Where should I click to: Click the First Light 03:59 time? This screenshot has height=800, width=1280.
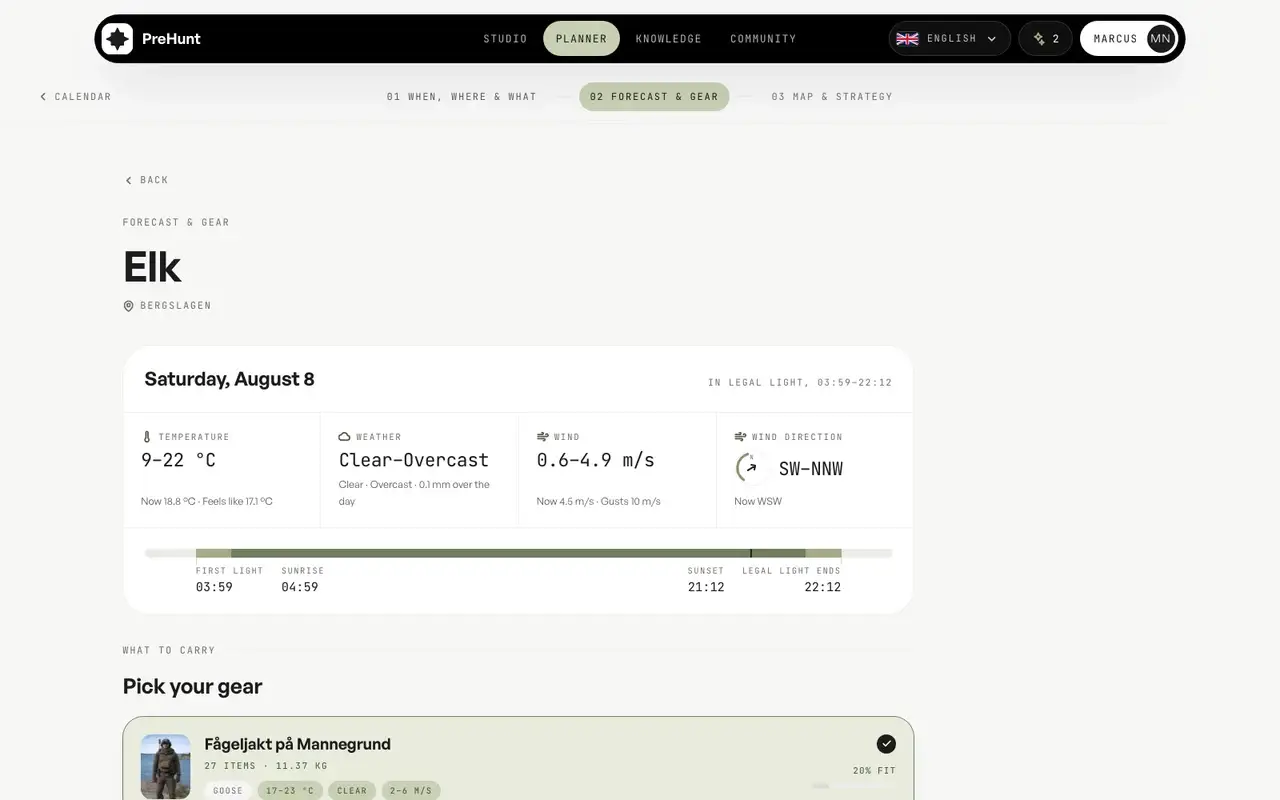tap(214, 587)
